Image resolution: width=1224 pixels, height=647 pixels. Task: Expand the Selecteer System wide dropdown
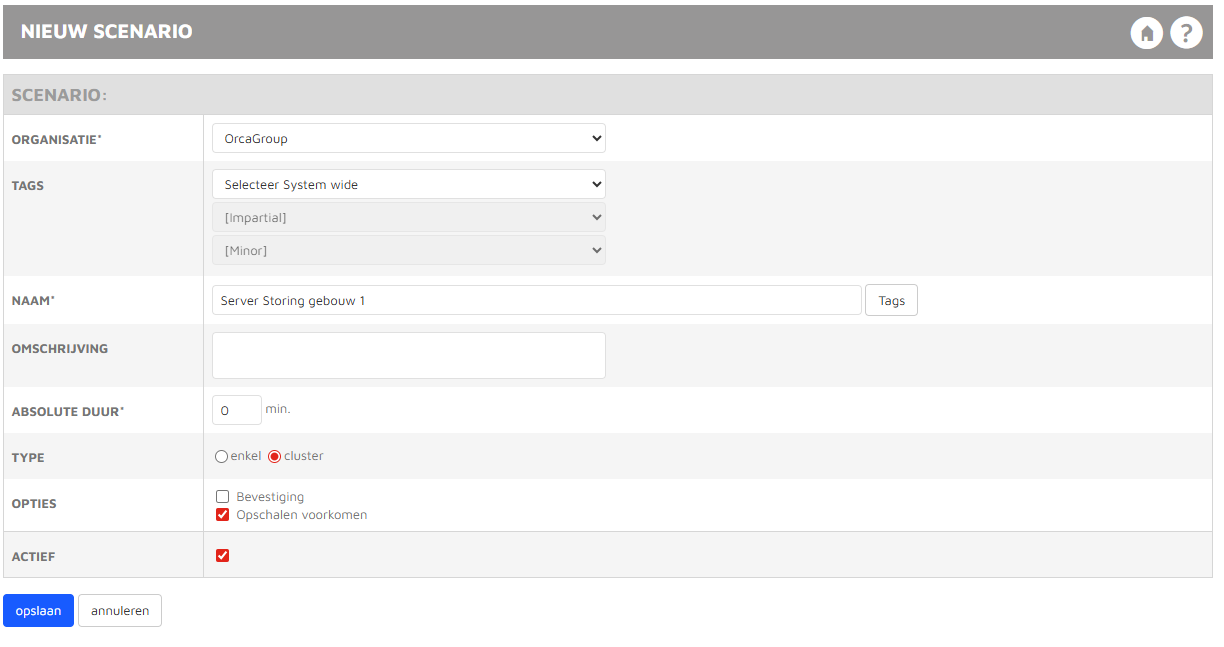[x=409, y=184]
